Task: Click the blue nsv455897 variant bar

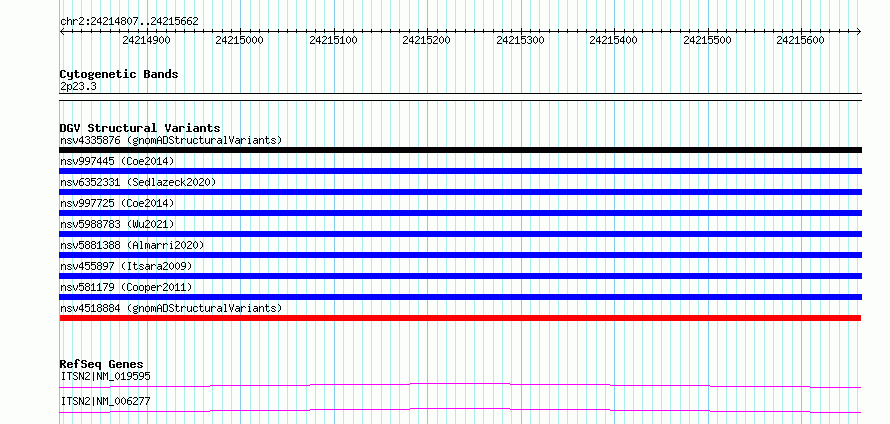Action: (x=460, y=276)
